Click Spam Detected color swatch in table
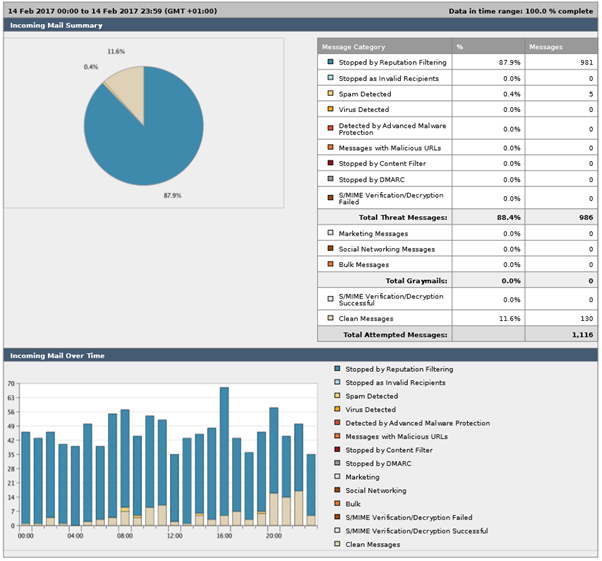Viewport: 602px width, 561px height. [x=330, y=94]
